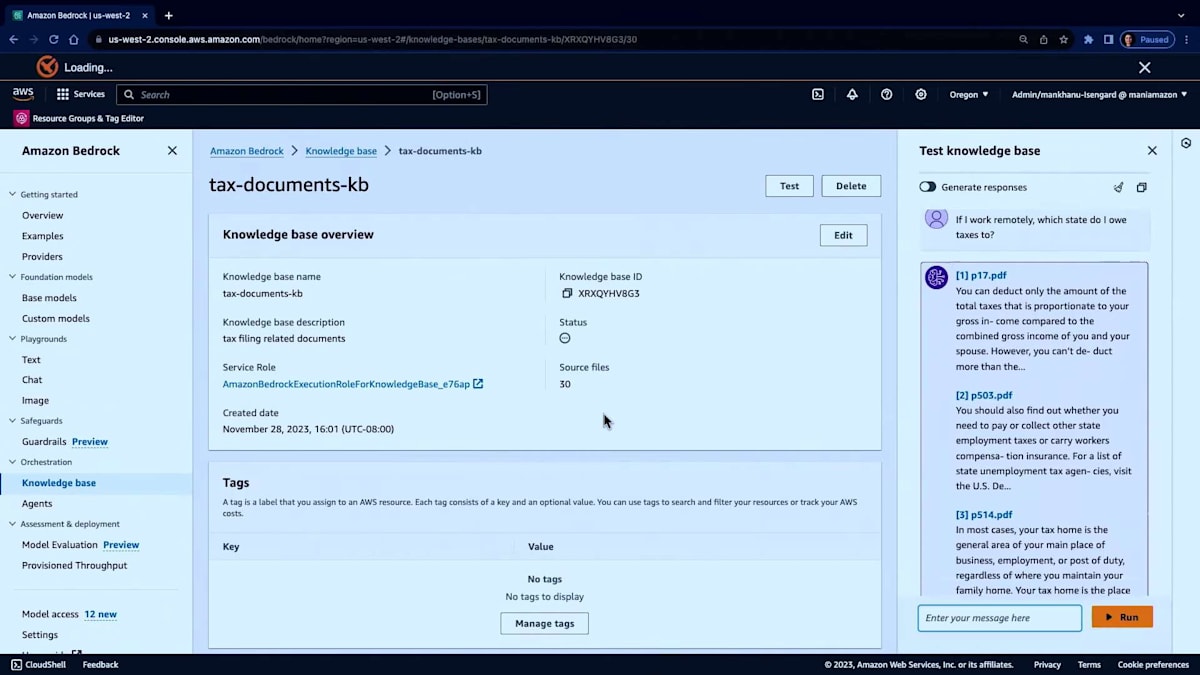
Task: Open Guardrails in the sidebar
Action: pos(44,441)
